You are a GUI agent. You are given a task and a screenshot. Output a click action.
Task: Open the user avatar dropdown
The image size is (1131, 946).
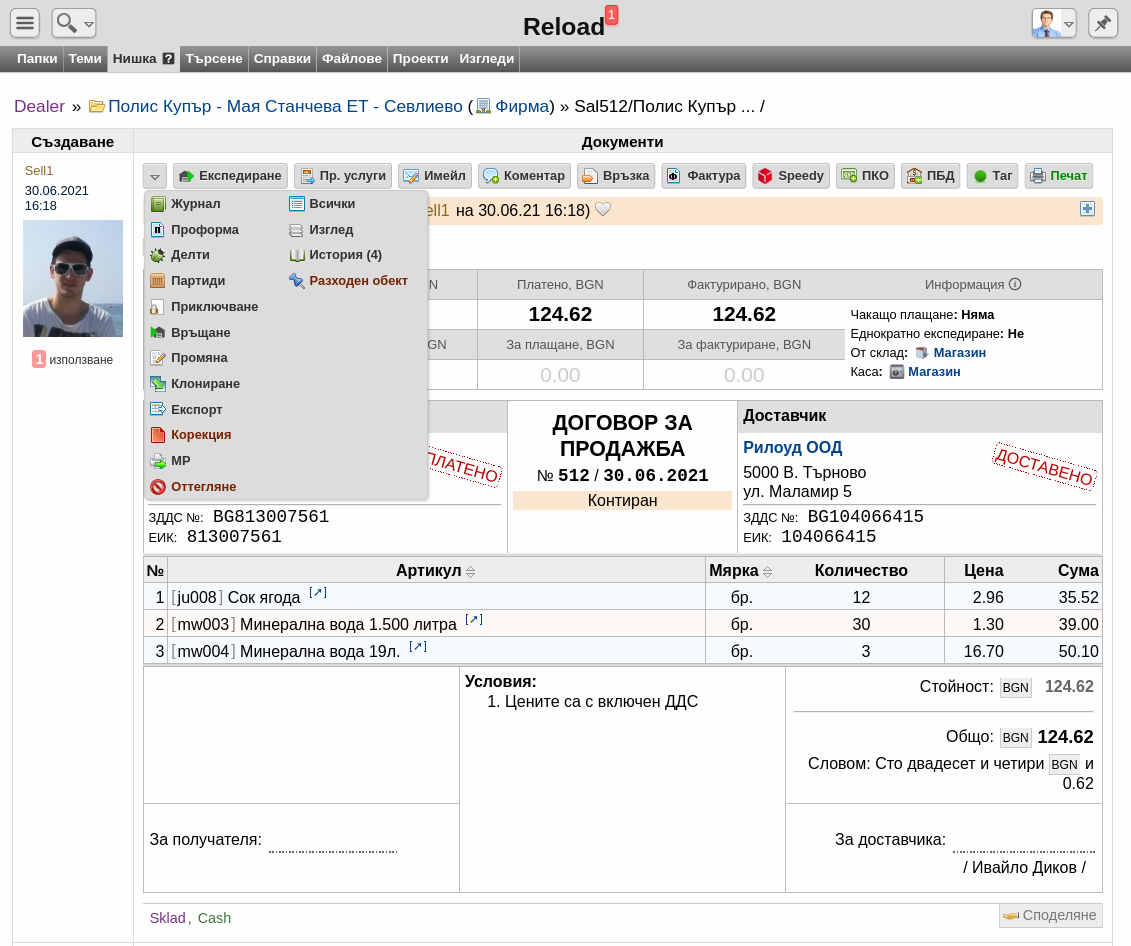(x=1054, y=23)
